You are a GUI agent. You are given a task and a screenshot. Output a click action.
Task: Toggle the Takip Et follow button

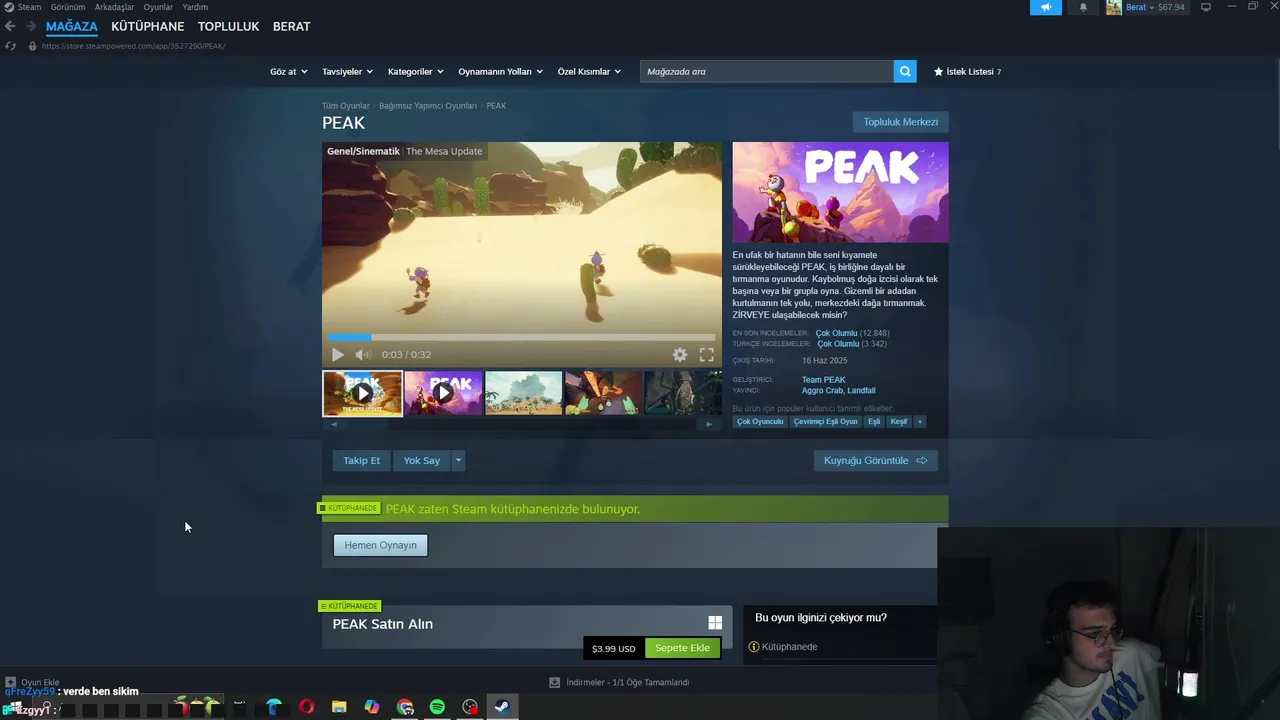pos(361,461)
